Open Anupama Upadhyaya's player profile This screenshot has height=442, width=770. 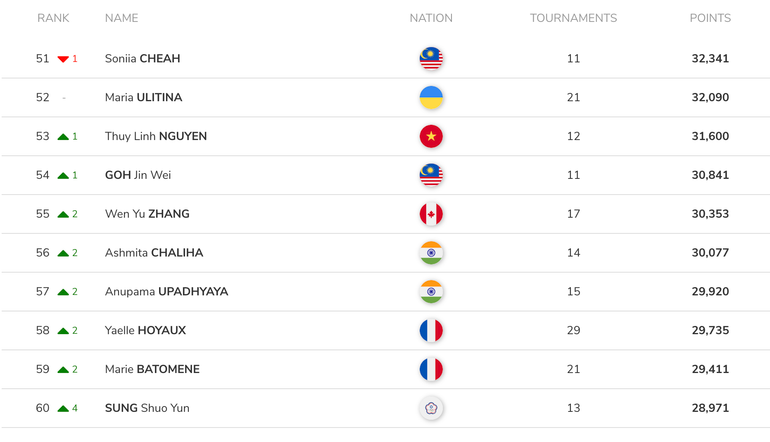coord(166,292)
